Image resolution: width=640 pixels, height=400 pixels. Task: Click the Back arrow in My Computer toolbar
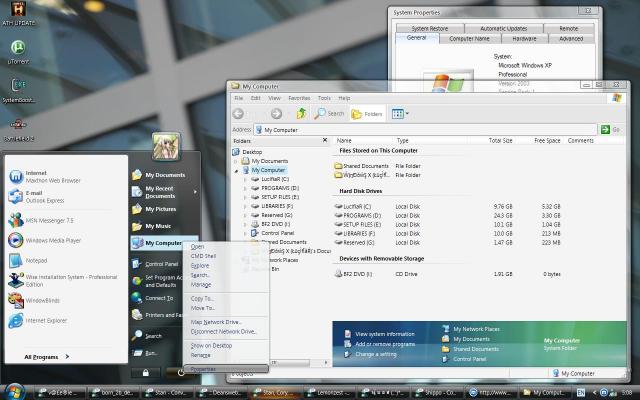pyautogui.click(x=238, y=114)
